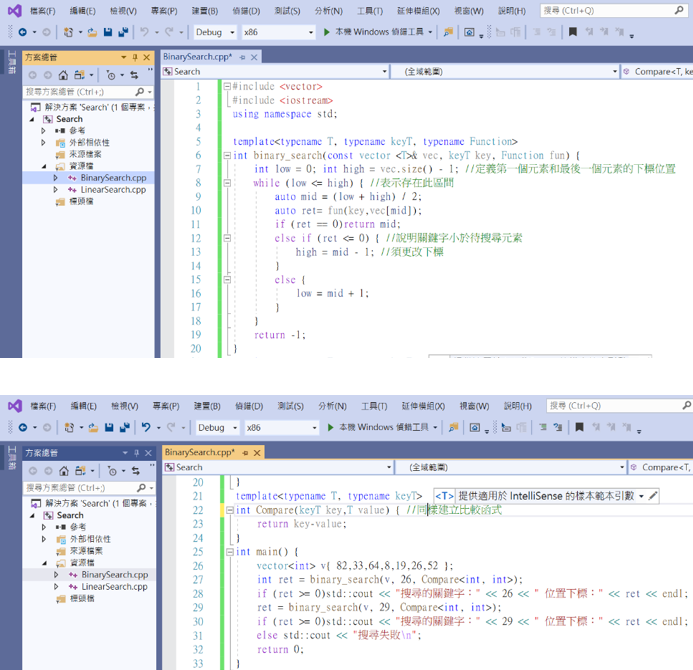The height and width of the screenshot is (670, 693).
Task: Collapse else-if block at line 12
Action: click(x=227, y=238)
